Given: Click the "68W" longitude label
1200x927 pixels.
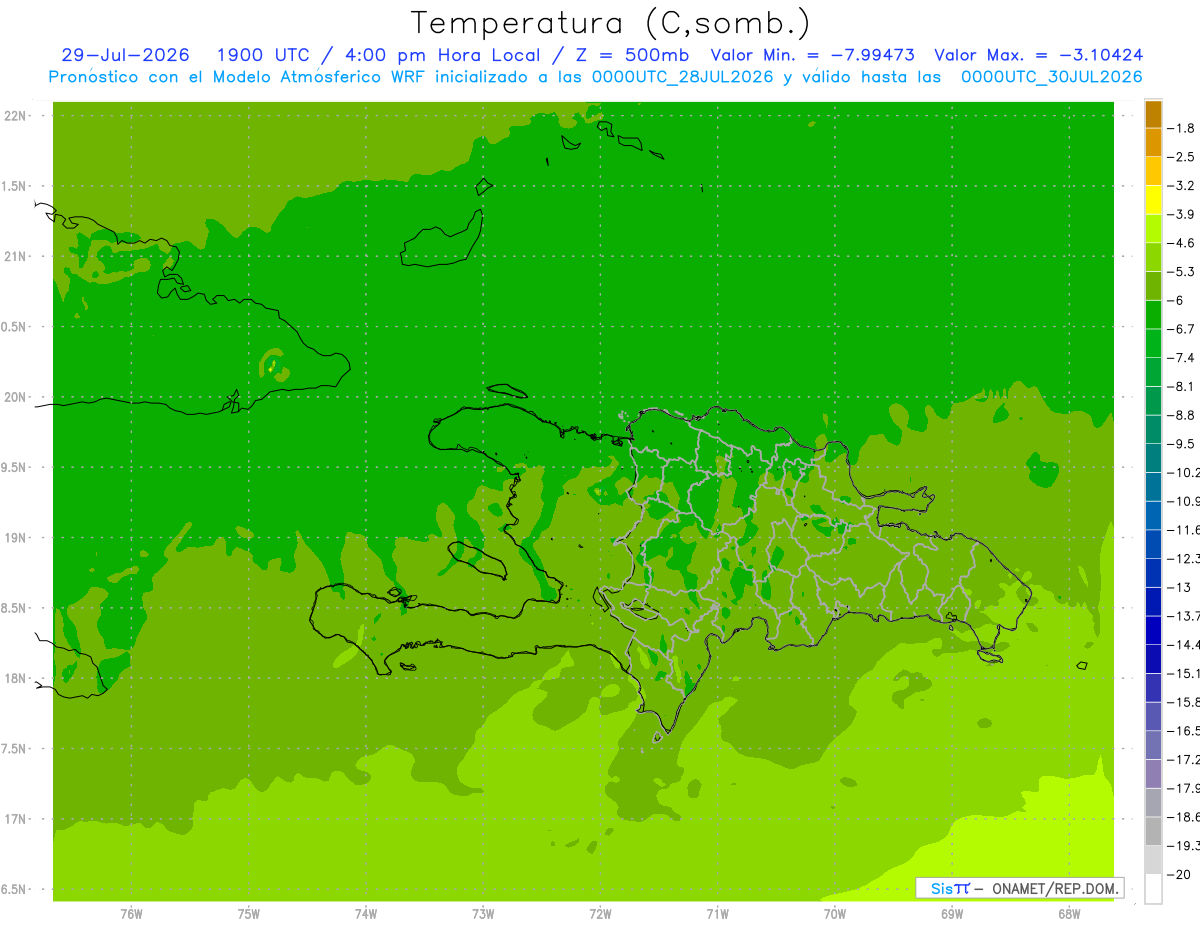Looking at the screenshot, I should 1069,915.
